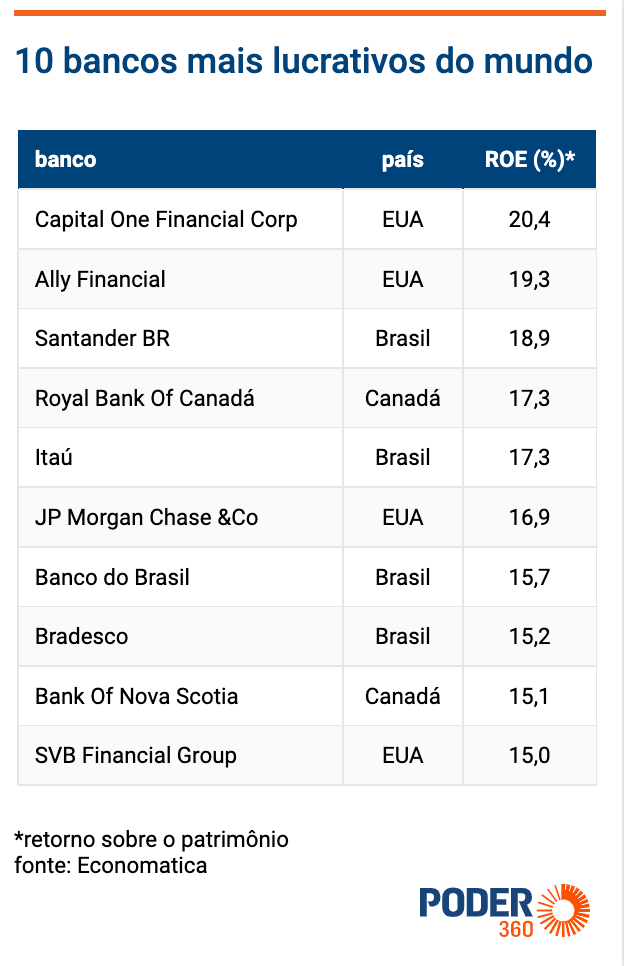Click the 'fonte: Economatica' source text
624x966 pixels.
tap(111, 866)
